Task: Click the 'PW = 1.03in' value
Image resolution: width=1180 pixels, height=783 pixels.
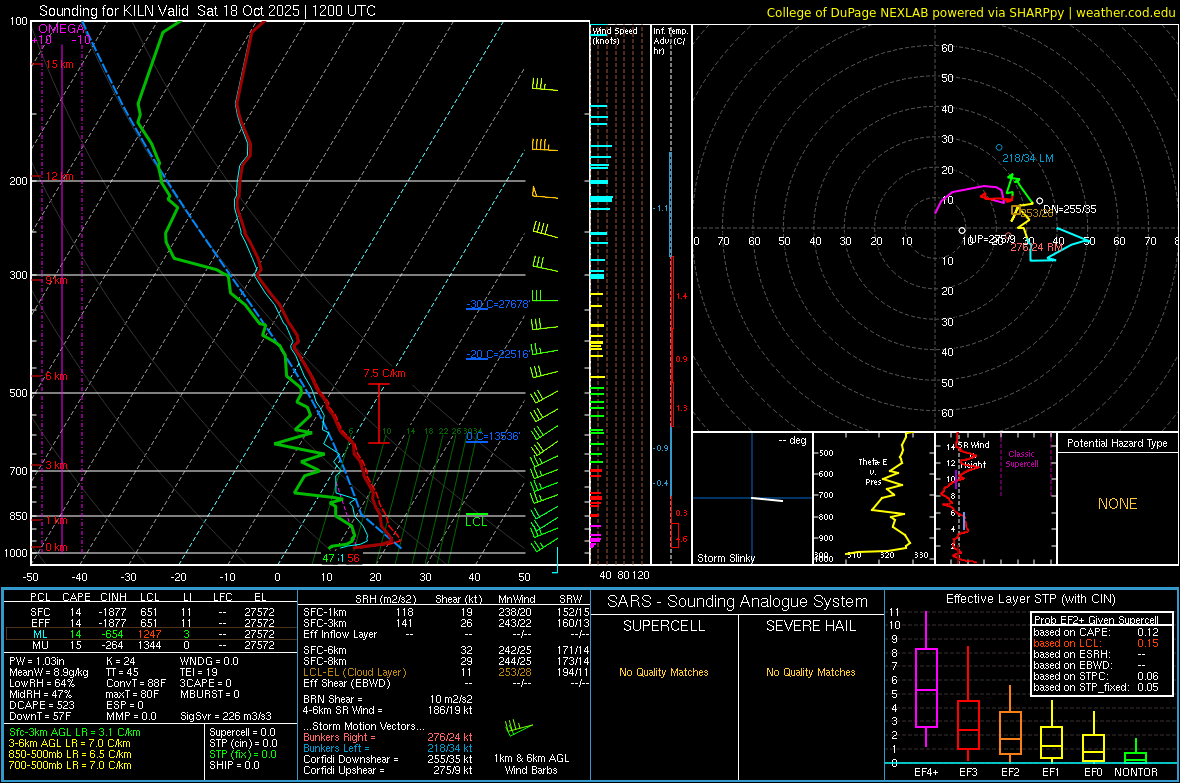Action: tap(37, 661)
